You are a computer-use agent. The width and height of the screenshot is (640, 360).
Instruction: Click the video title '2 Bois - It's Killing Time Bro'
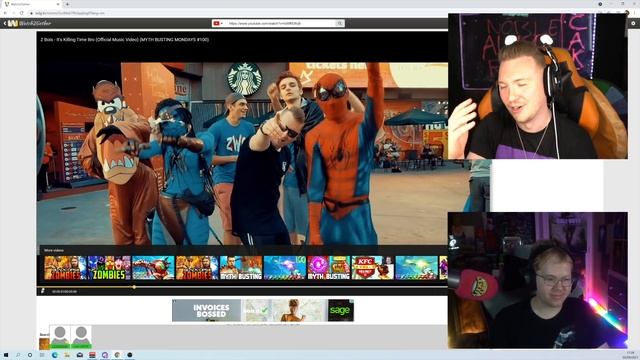[x=124, y=40]
